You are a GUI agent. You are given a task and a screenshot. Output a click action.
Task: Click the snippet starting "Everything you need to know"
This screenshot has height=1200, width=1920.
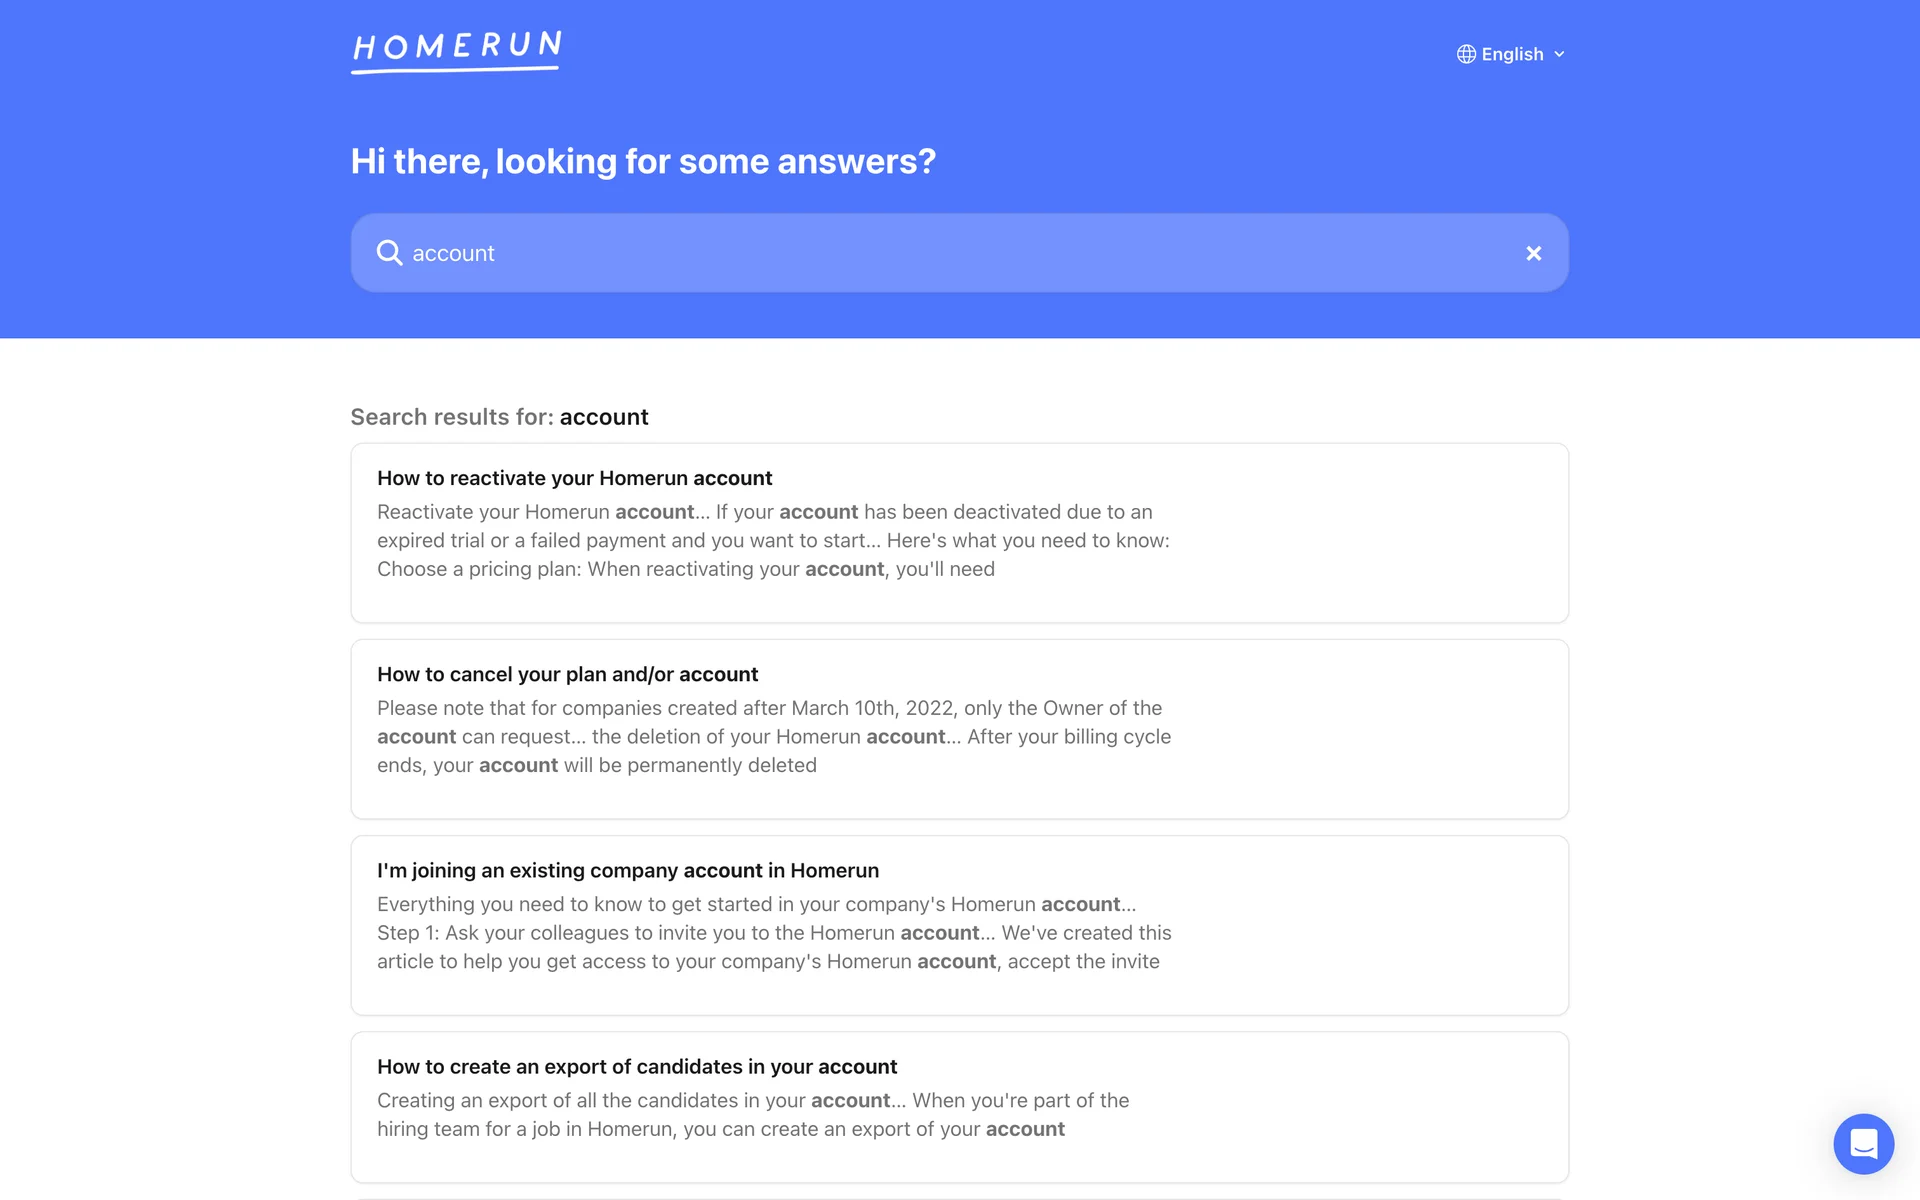pyautogui.click(x=773, y=932)
